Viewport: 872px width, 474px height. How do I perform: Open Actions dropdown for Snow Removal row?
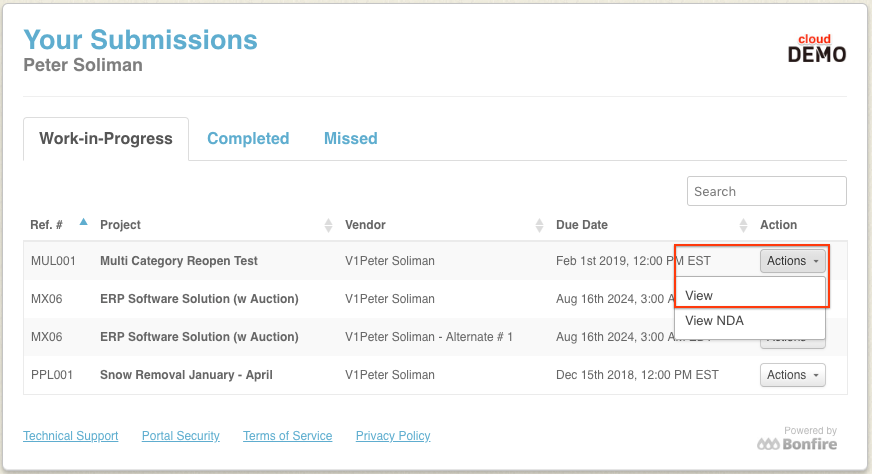(792, 375)
